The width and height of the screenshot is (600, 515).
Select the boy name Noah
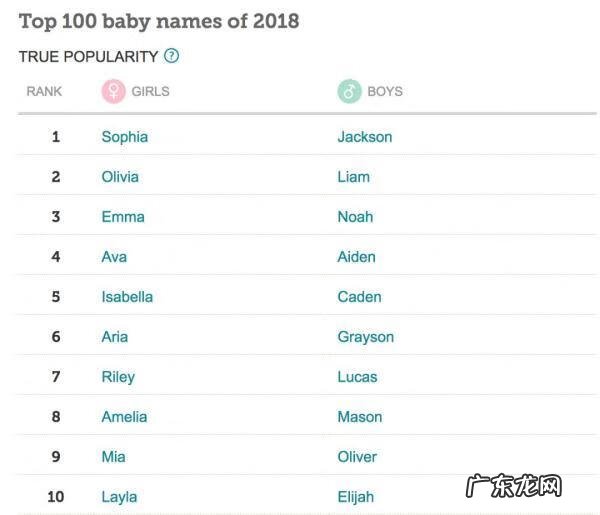tap(355, 217)
